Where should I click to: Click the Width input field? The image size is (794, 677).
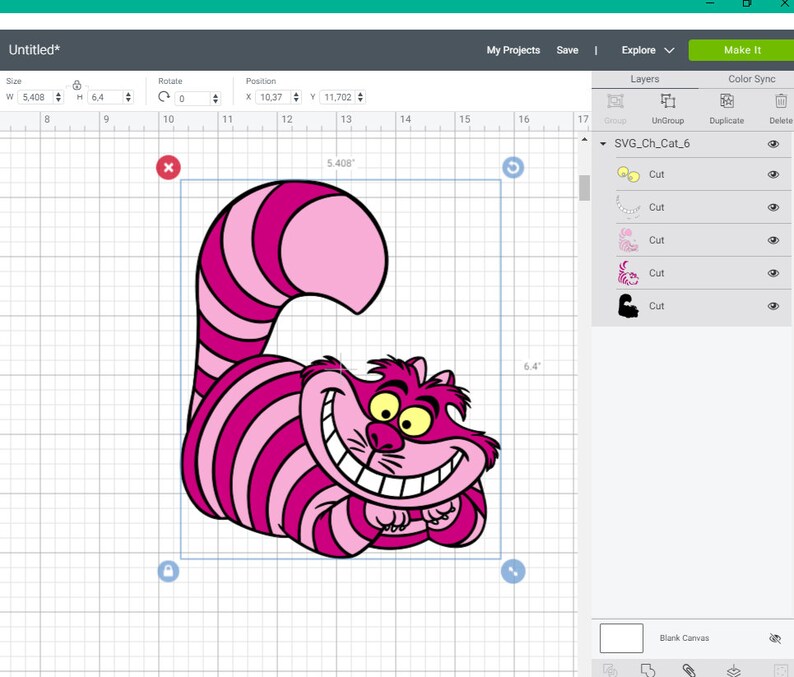tap(35, 97)
